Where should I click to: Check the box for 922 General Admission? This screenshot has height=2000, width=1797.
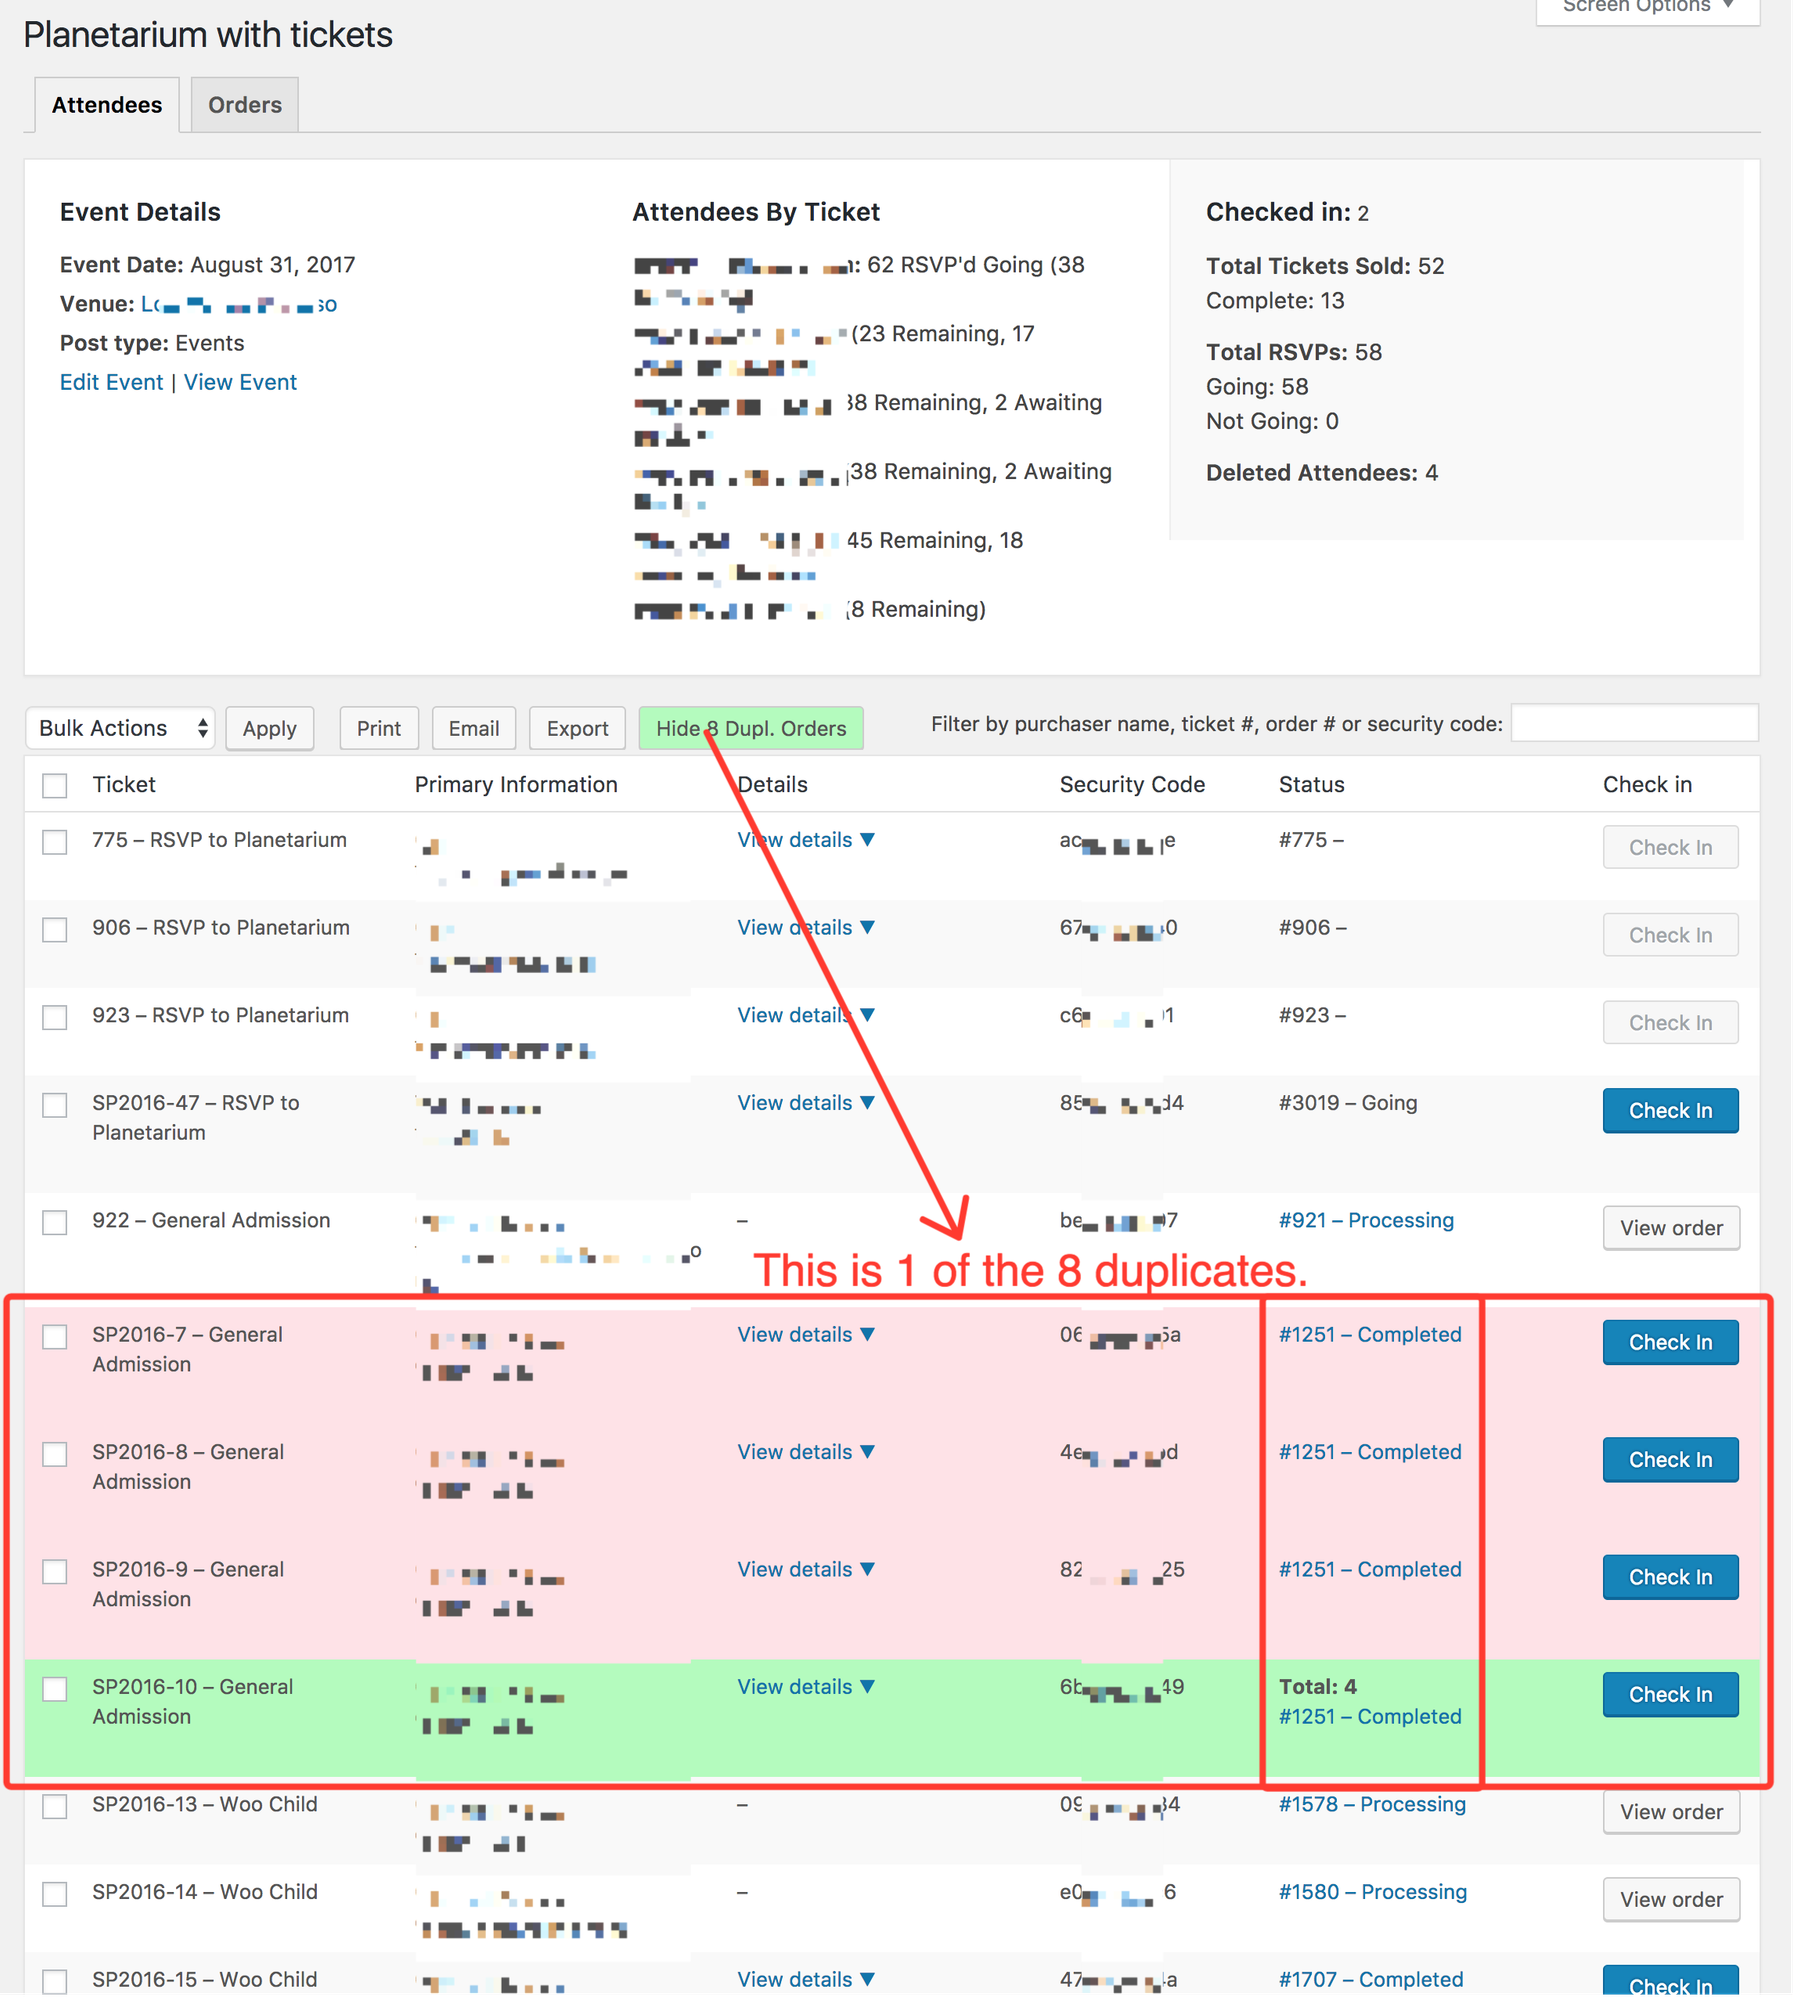tap(55, 1222)
